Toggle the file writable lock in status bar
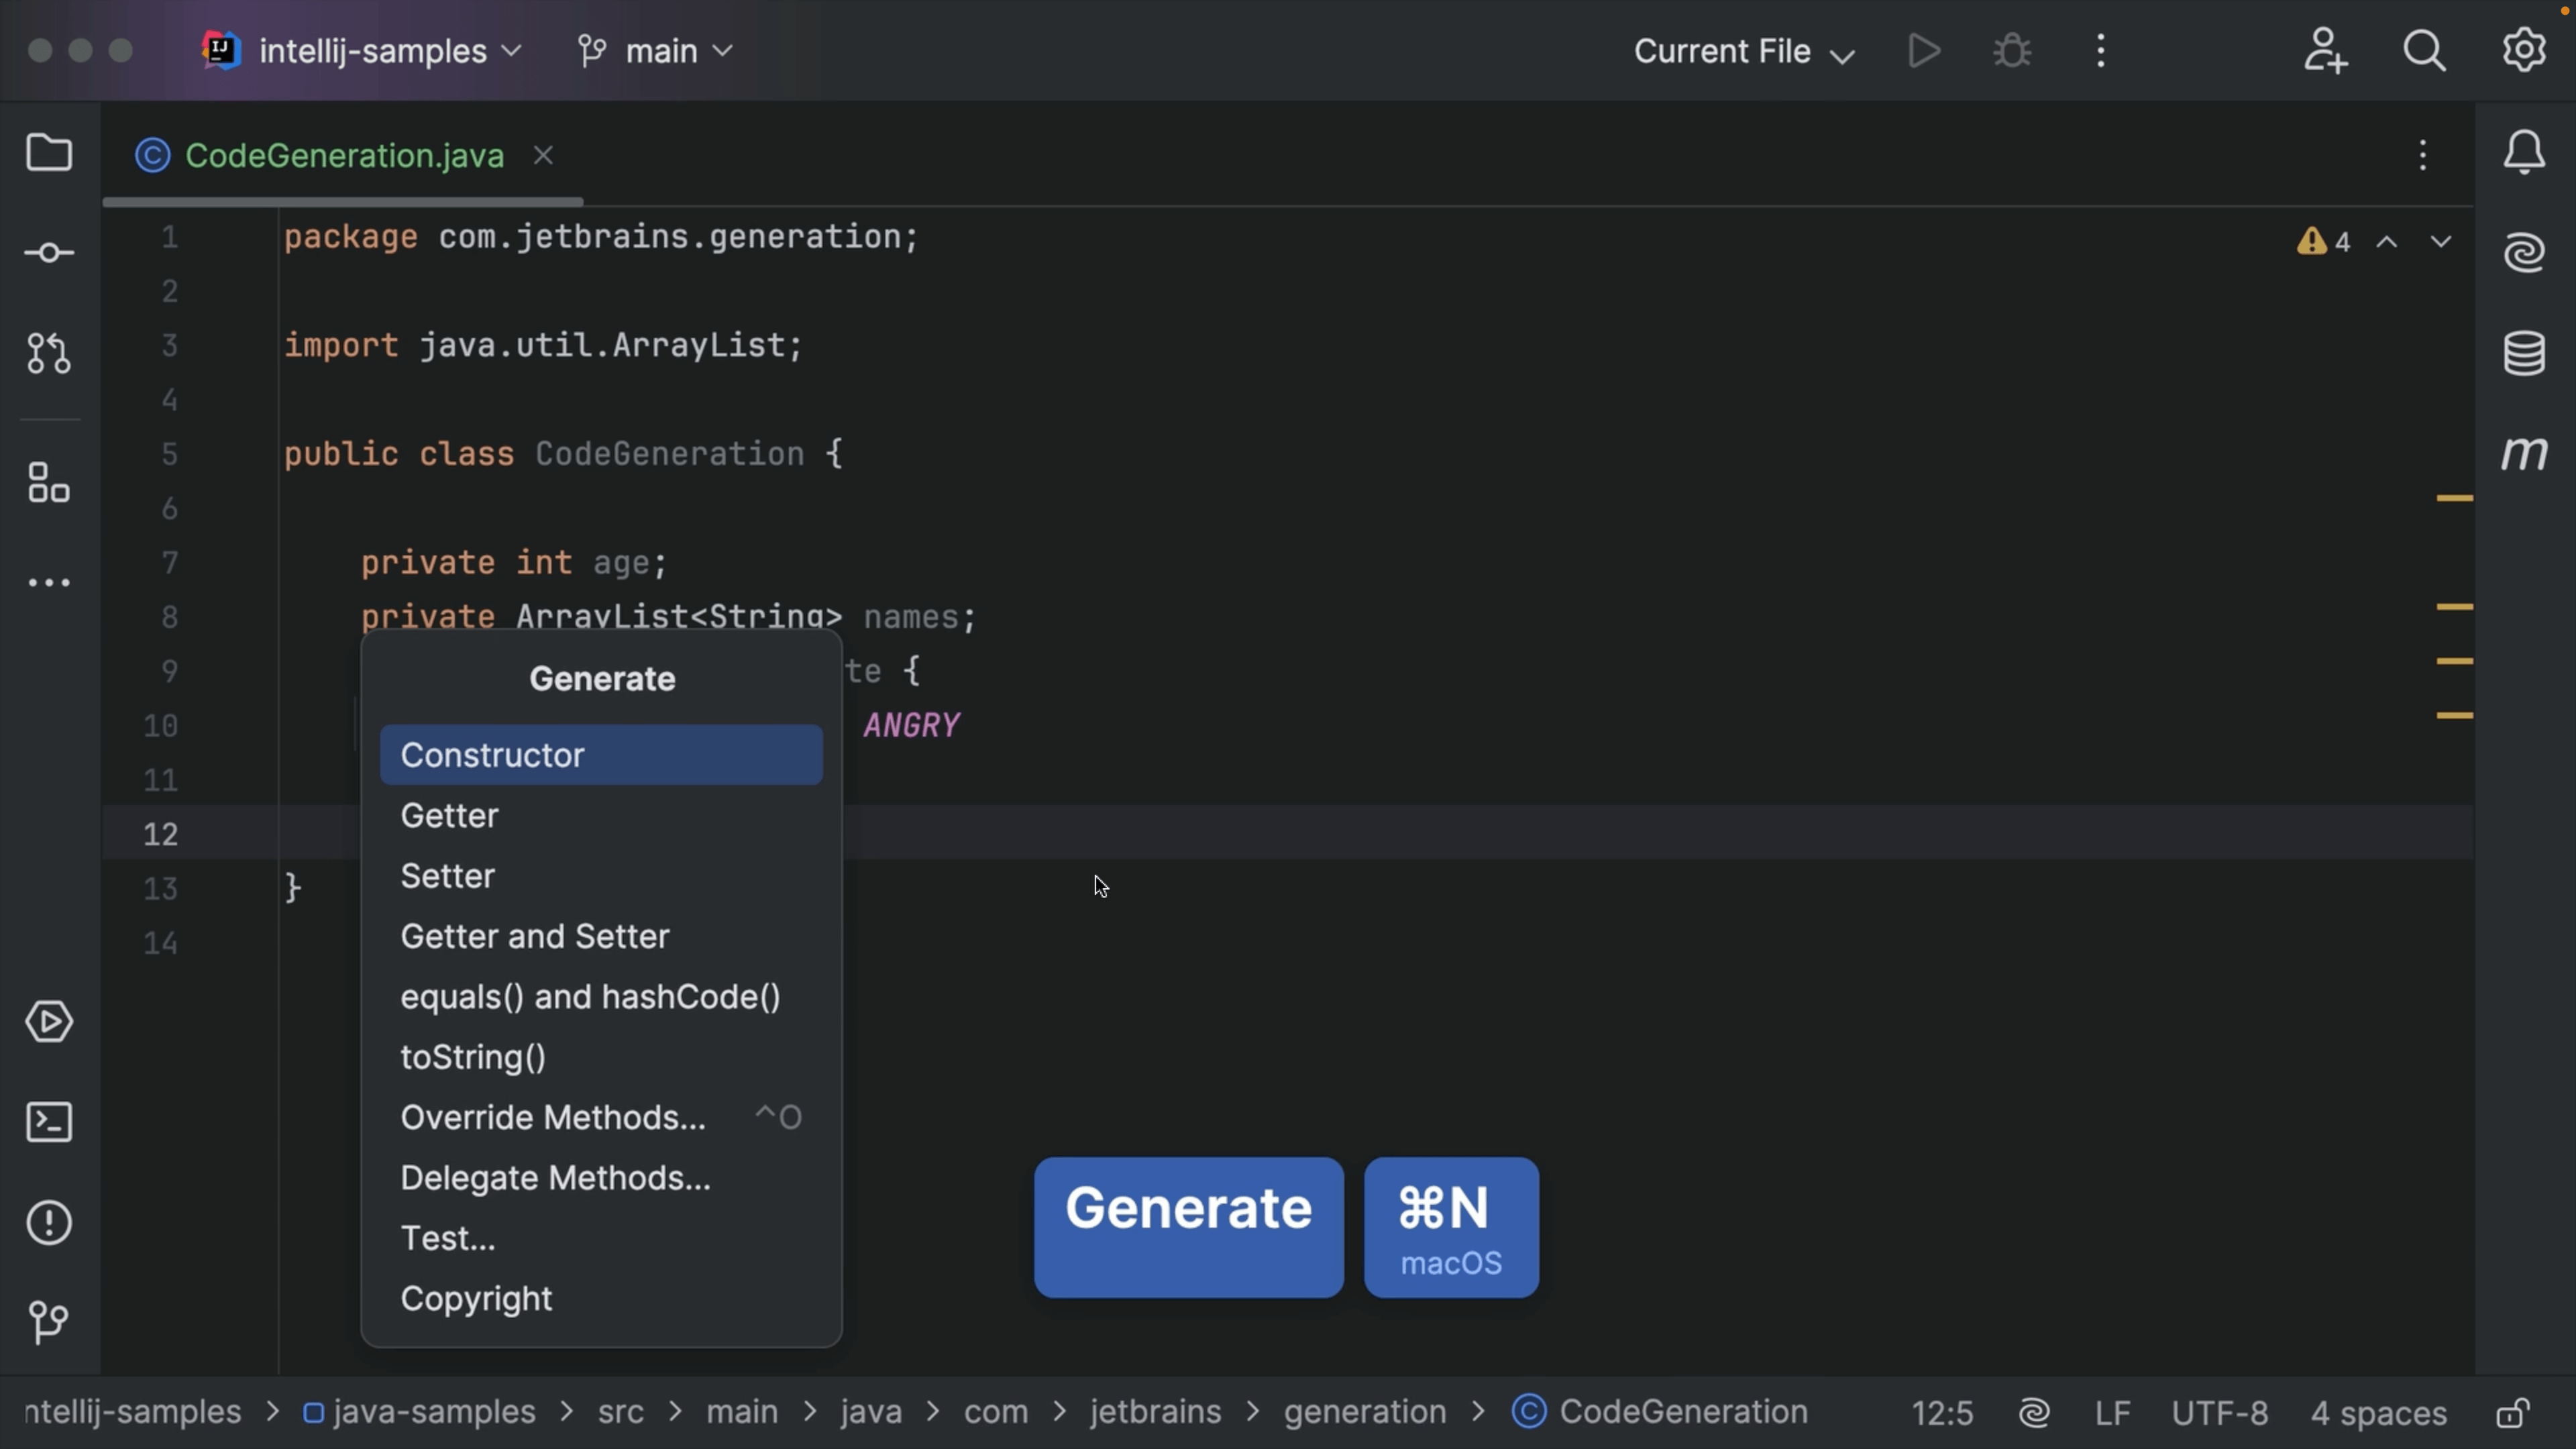The image size is (2576, 1449). point(2512,1412)
